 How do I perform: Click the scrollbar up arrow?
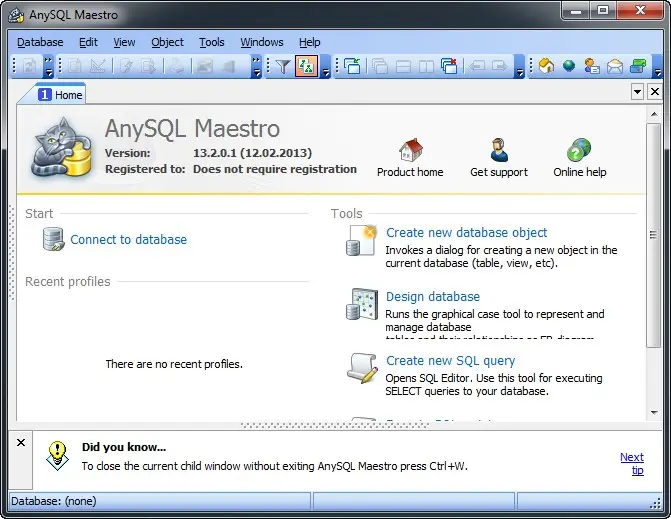654,114
